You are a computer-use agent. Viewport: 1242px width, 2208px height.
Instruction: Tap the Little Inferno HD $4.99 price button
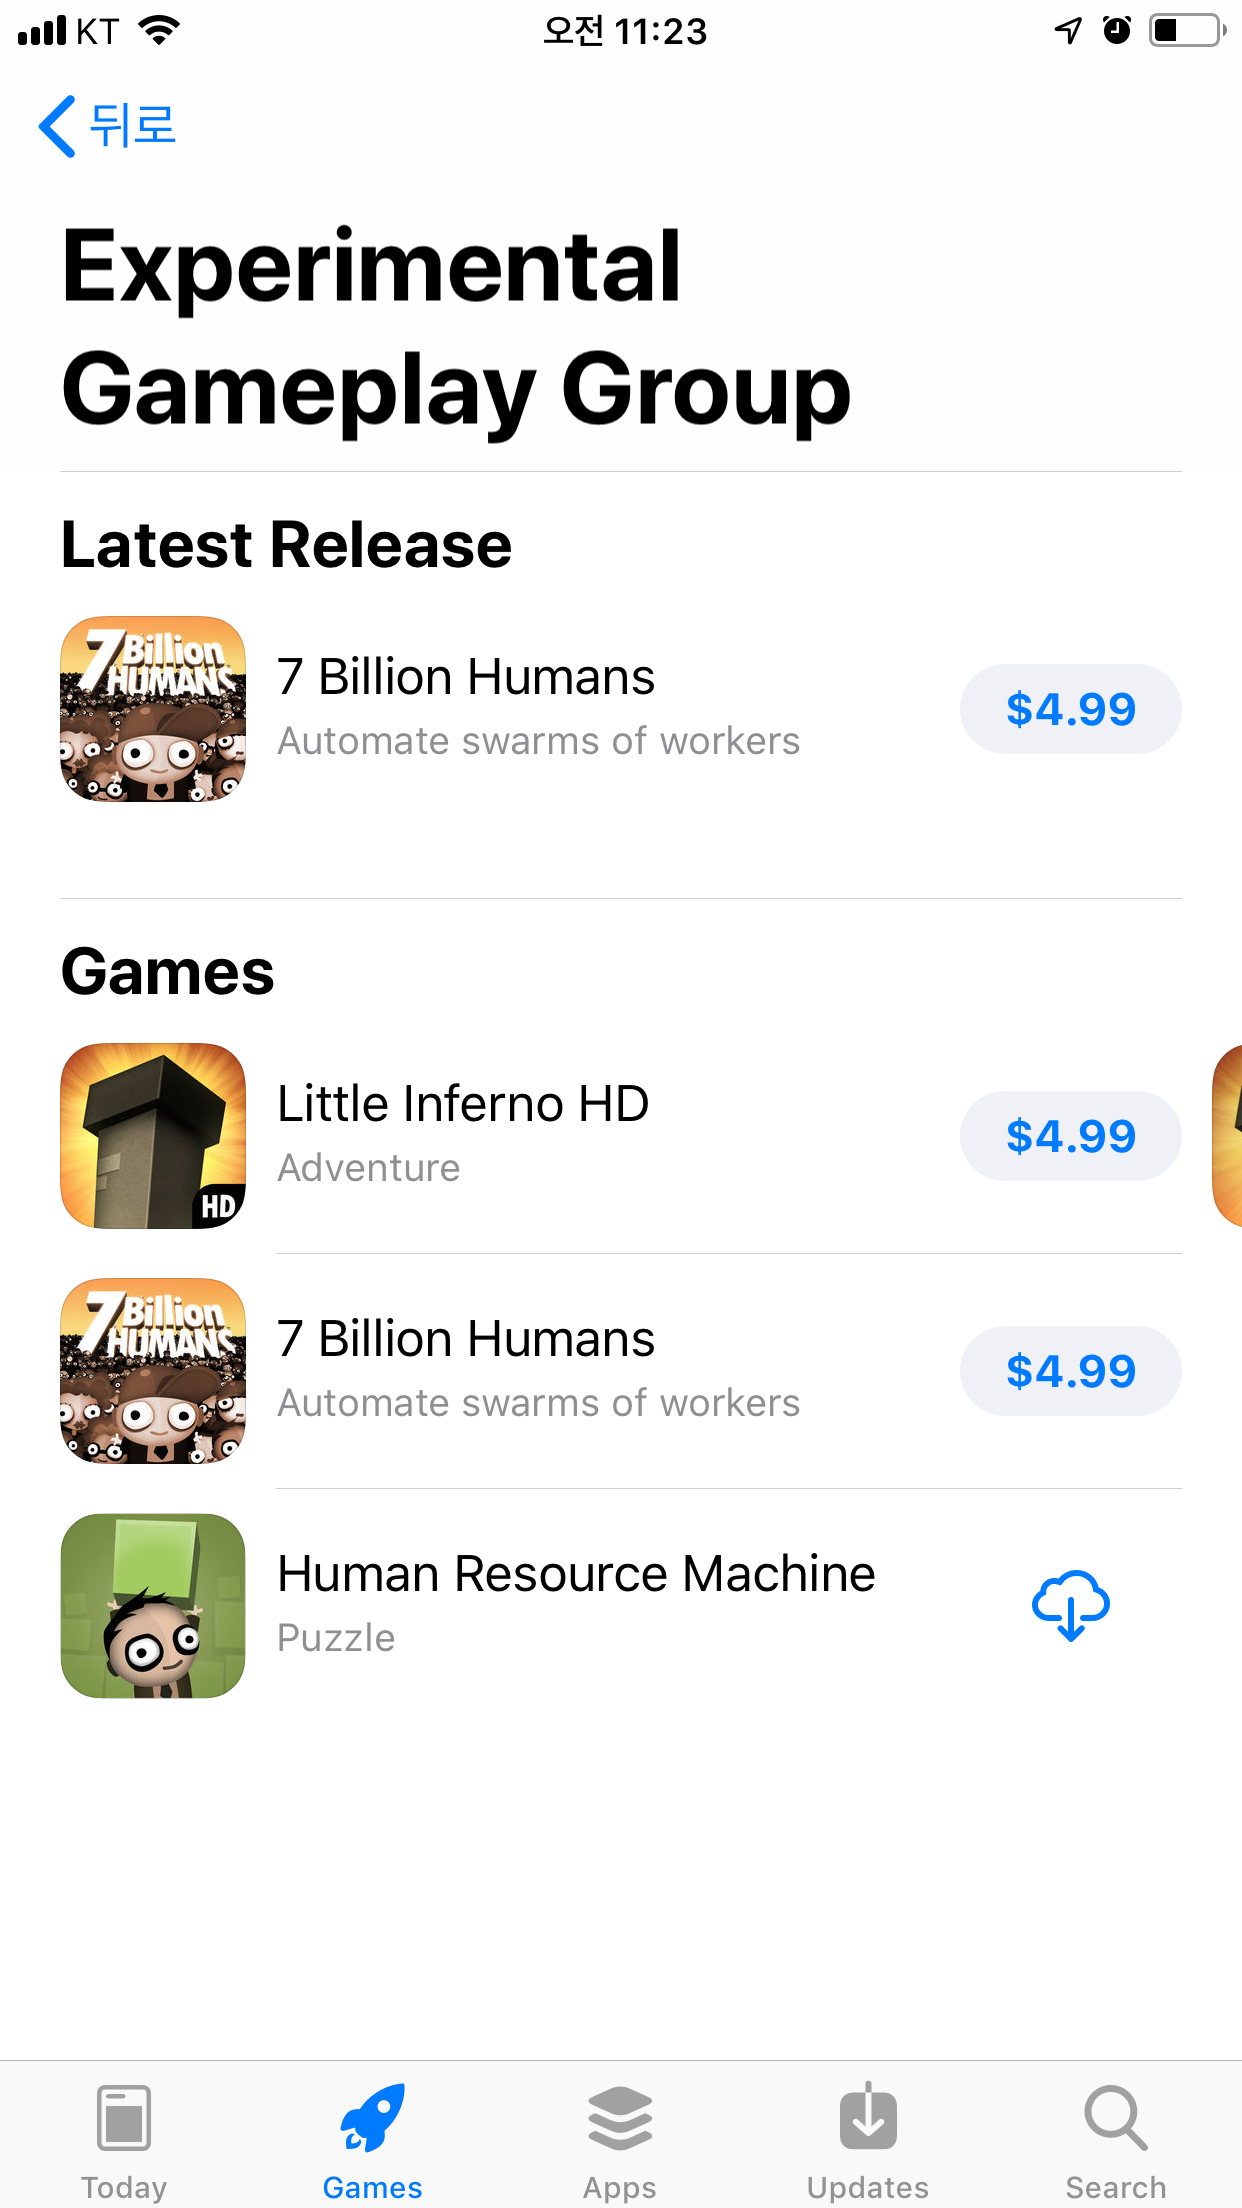[1070, 1136]
